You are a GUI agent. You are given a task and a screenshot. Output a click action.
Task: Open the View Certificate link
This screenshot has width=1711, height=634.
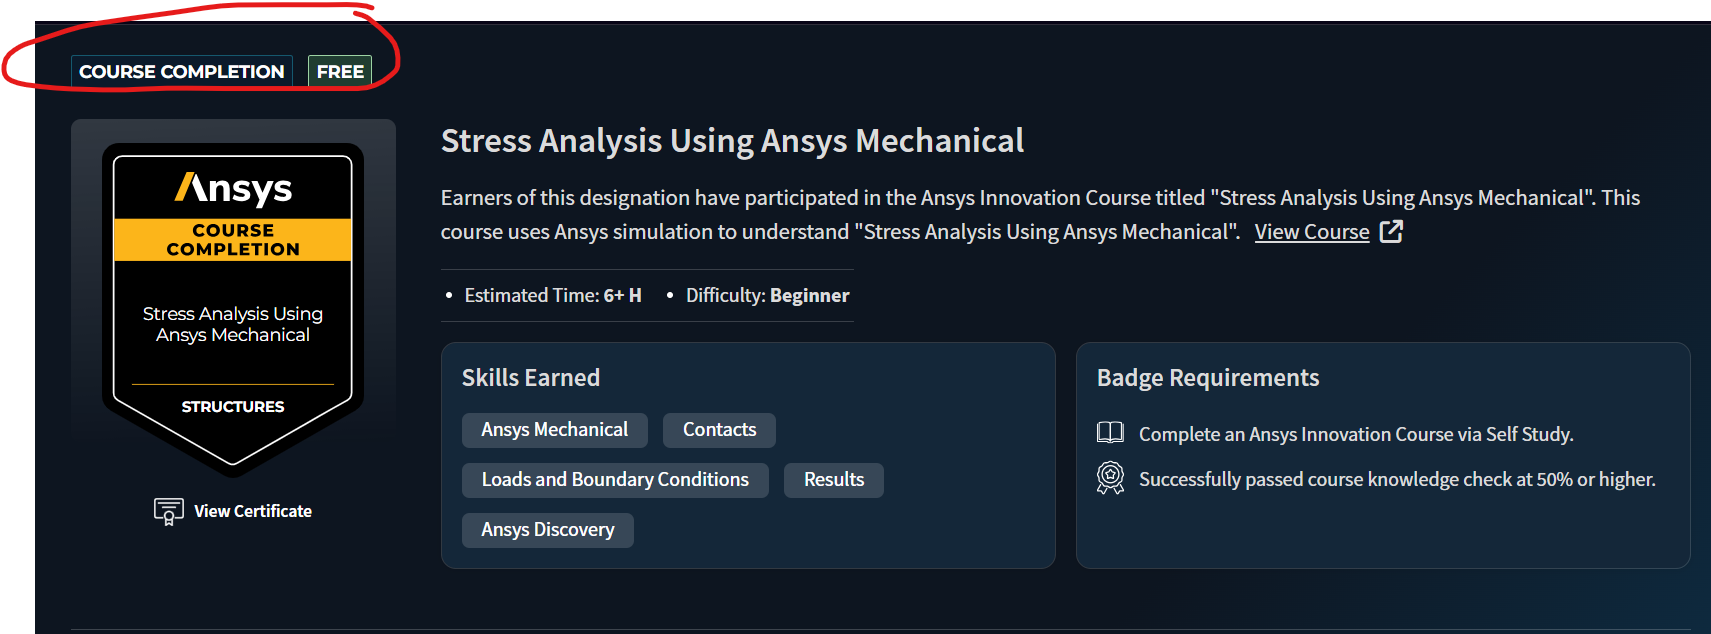[x=253, y=511]
